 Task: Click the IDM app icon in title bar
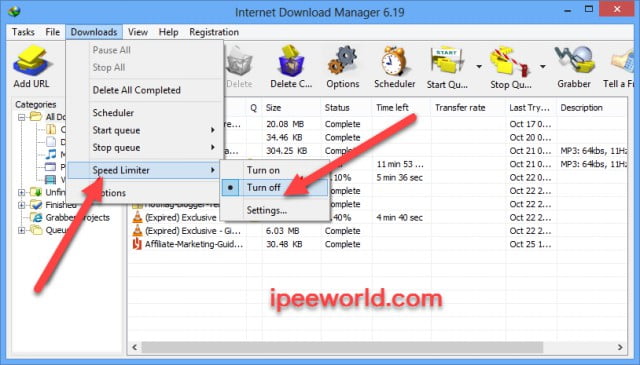click(x=14, y=11)
